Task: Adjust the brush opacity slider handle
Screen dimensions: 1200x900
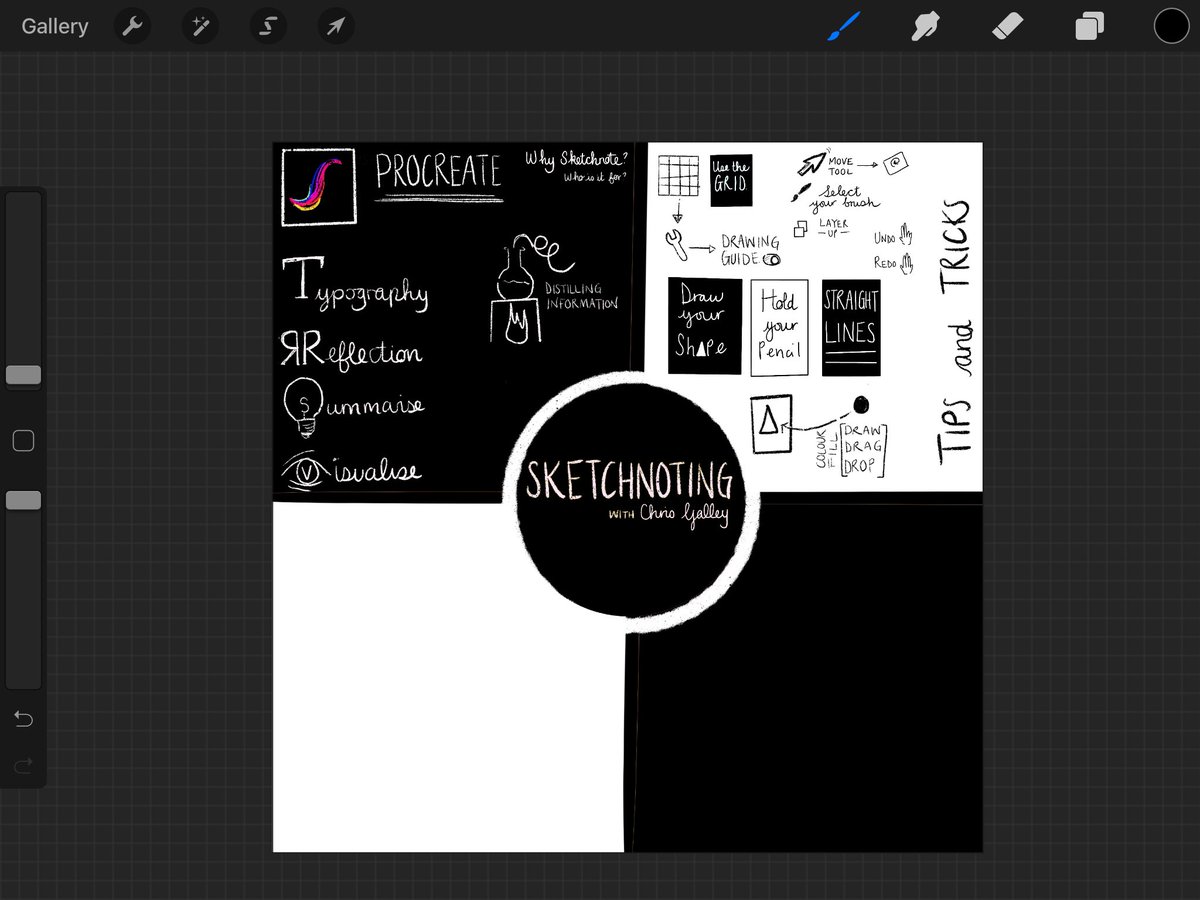Action: coord(23,500)
